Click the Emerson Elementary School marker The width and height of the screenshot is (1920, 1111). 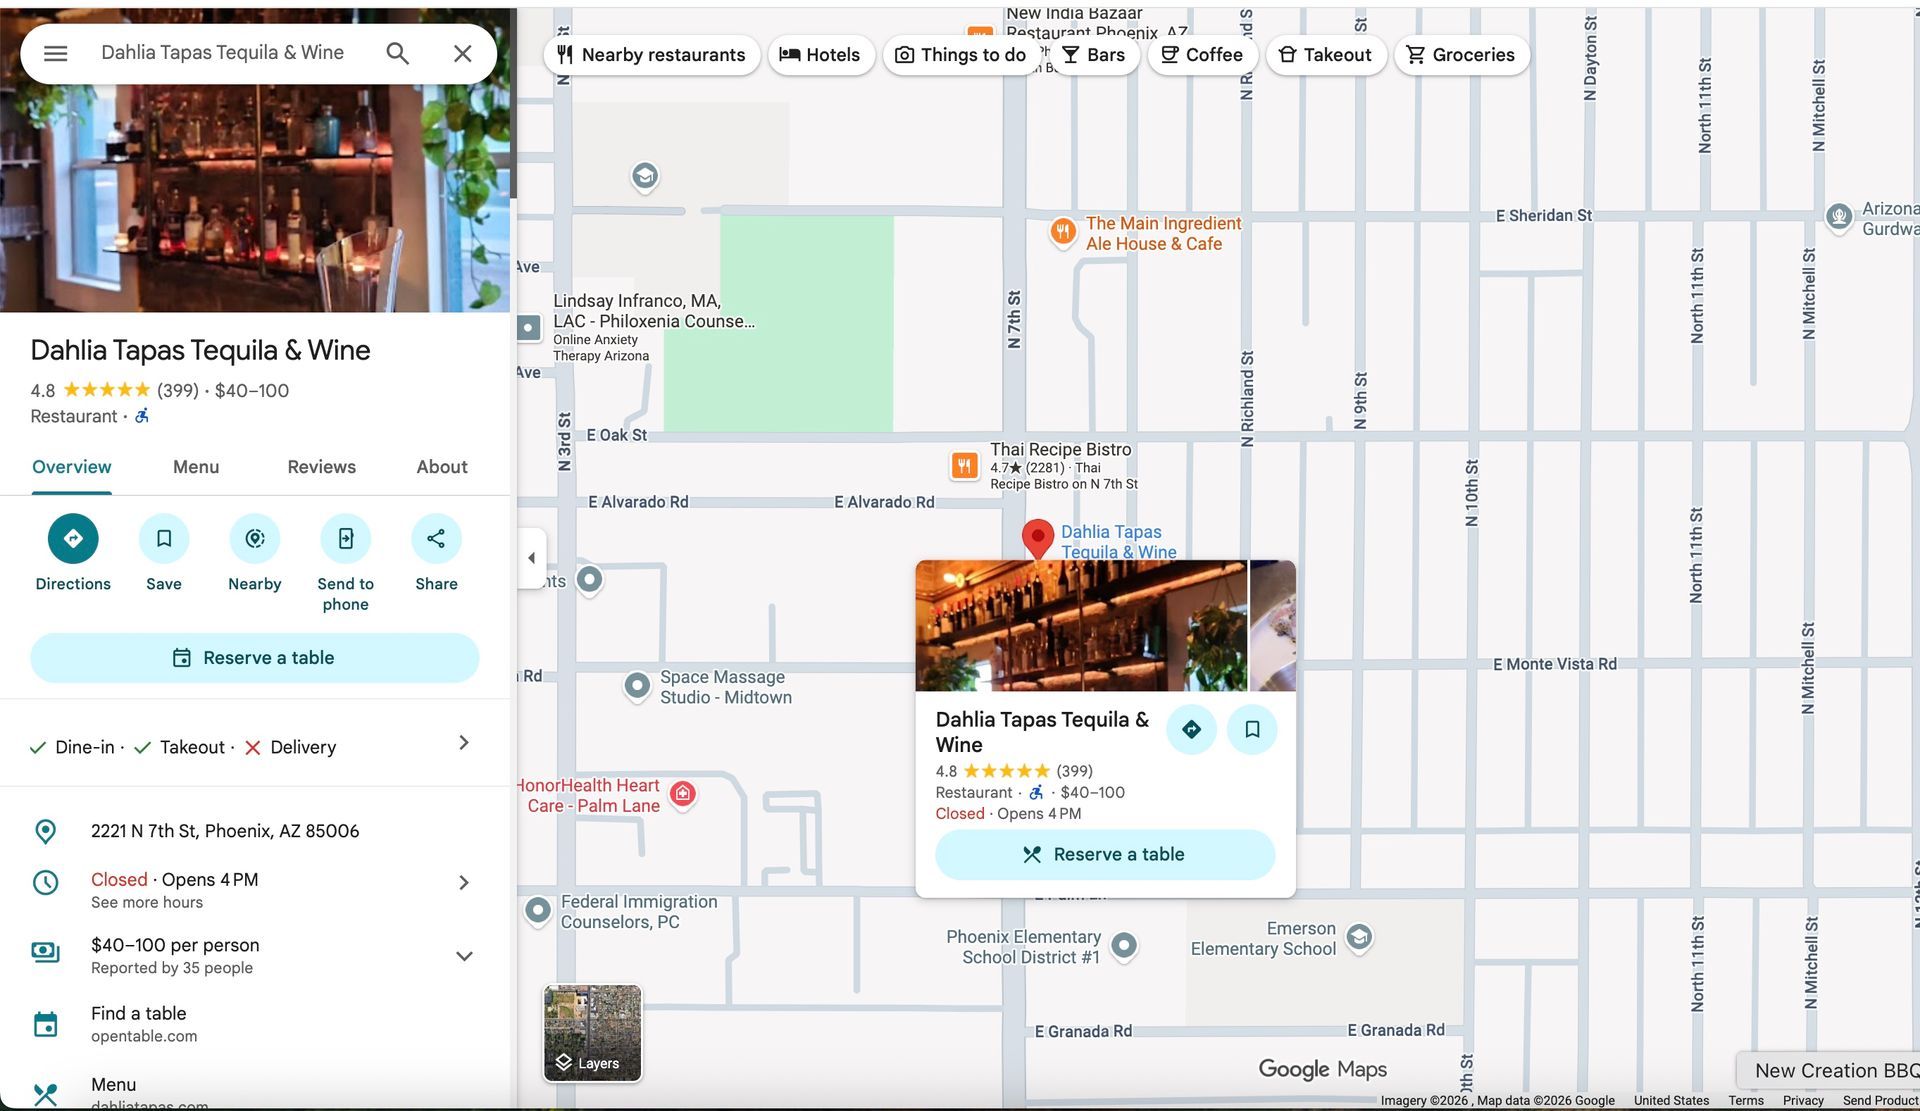[1359, 938]
